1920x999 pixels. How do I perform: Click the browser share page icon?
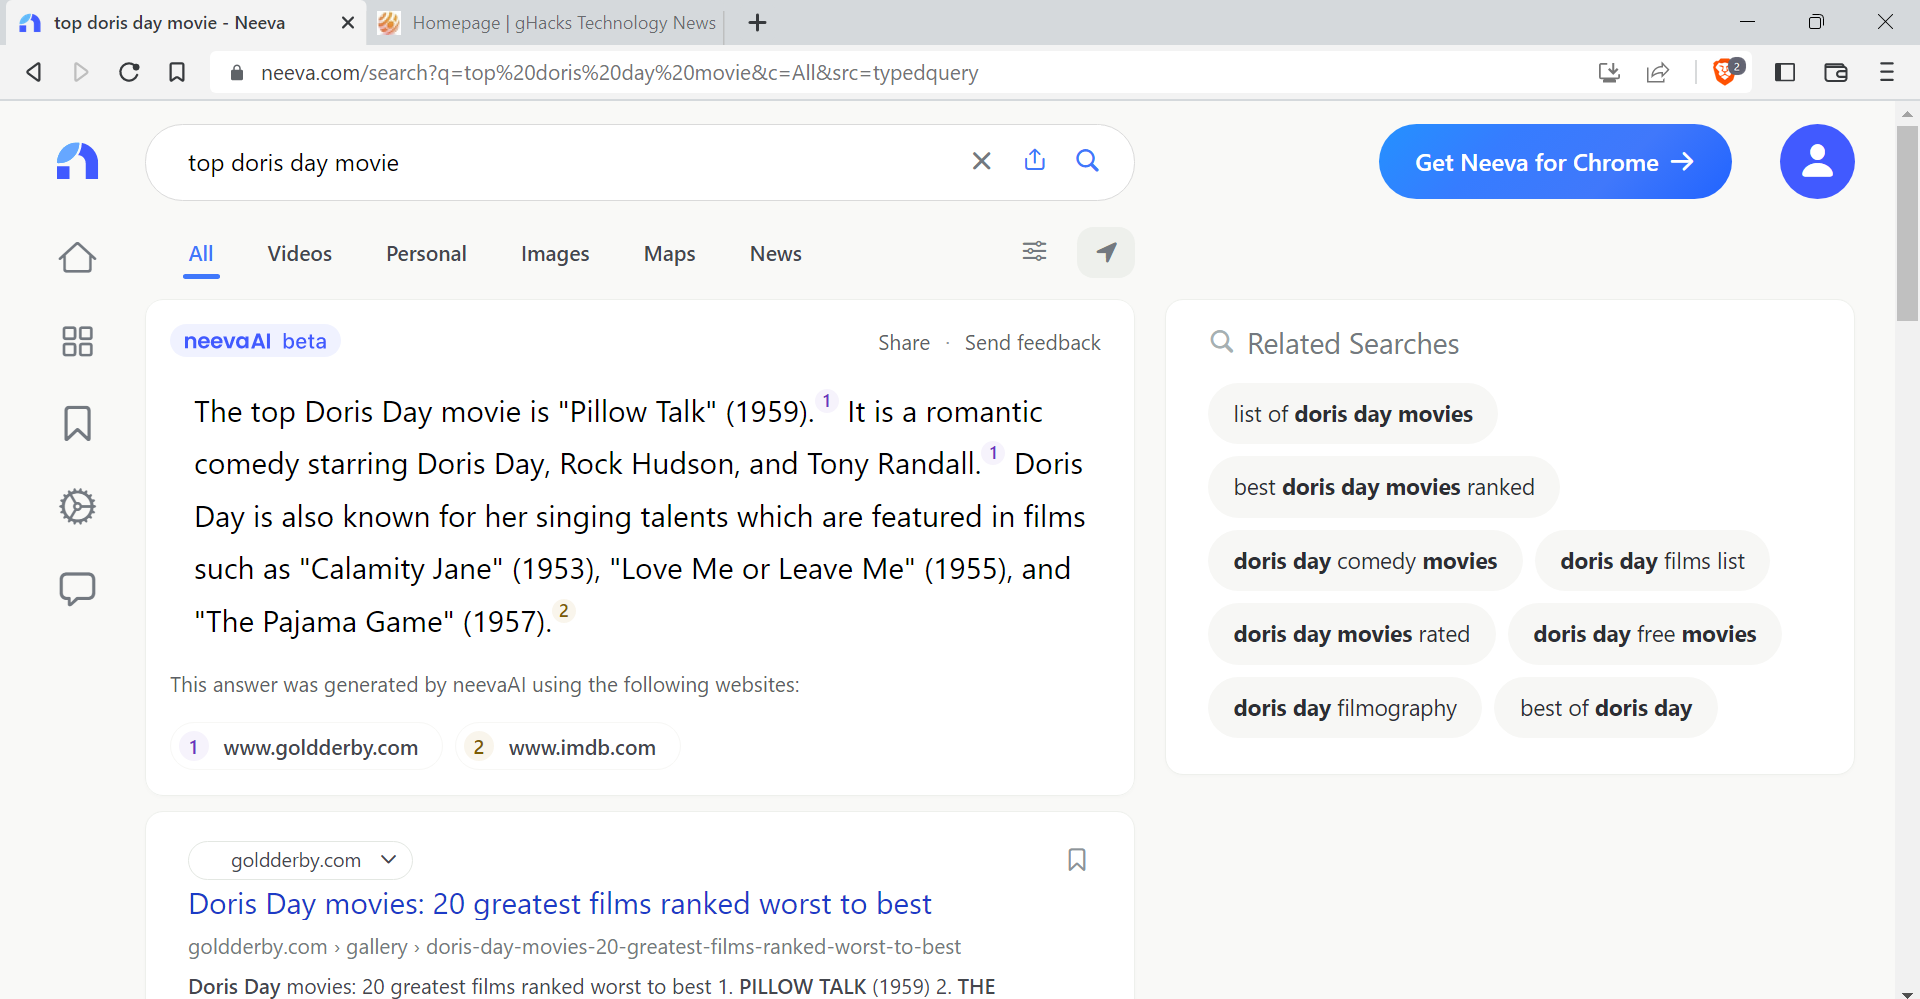click(x=1657, y=72)
